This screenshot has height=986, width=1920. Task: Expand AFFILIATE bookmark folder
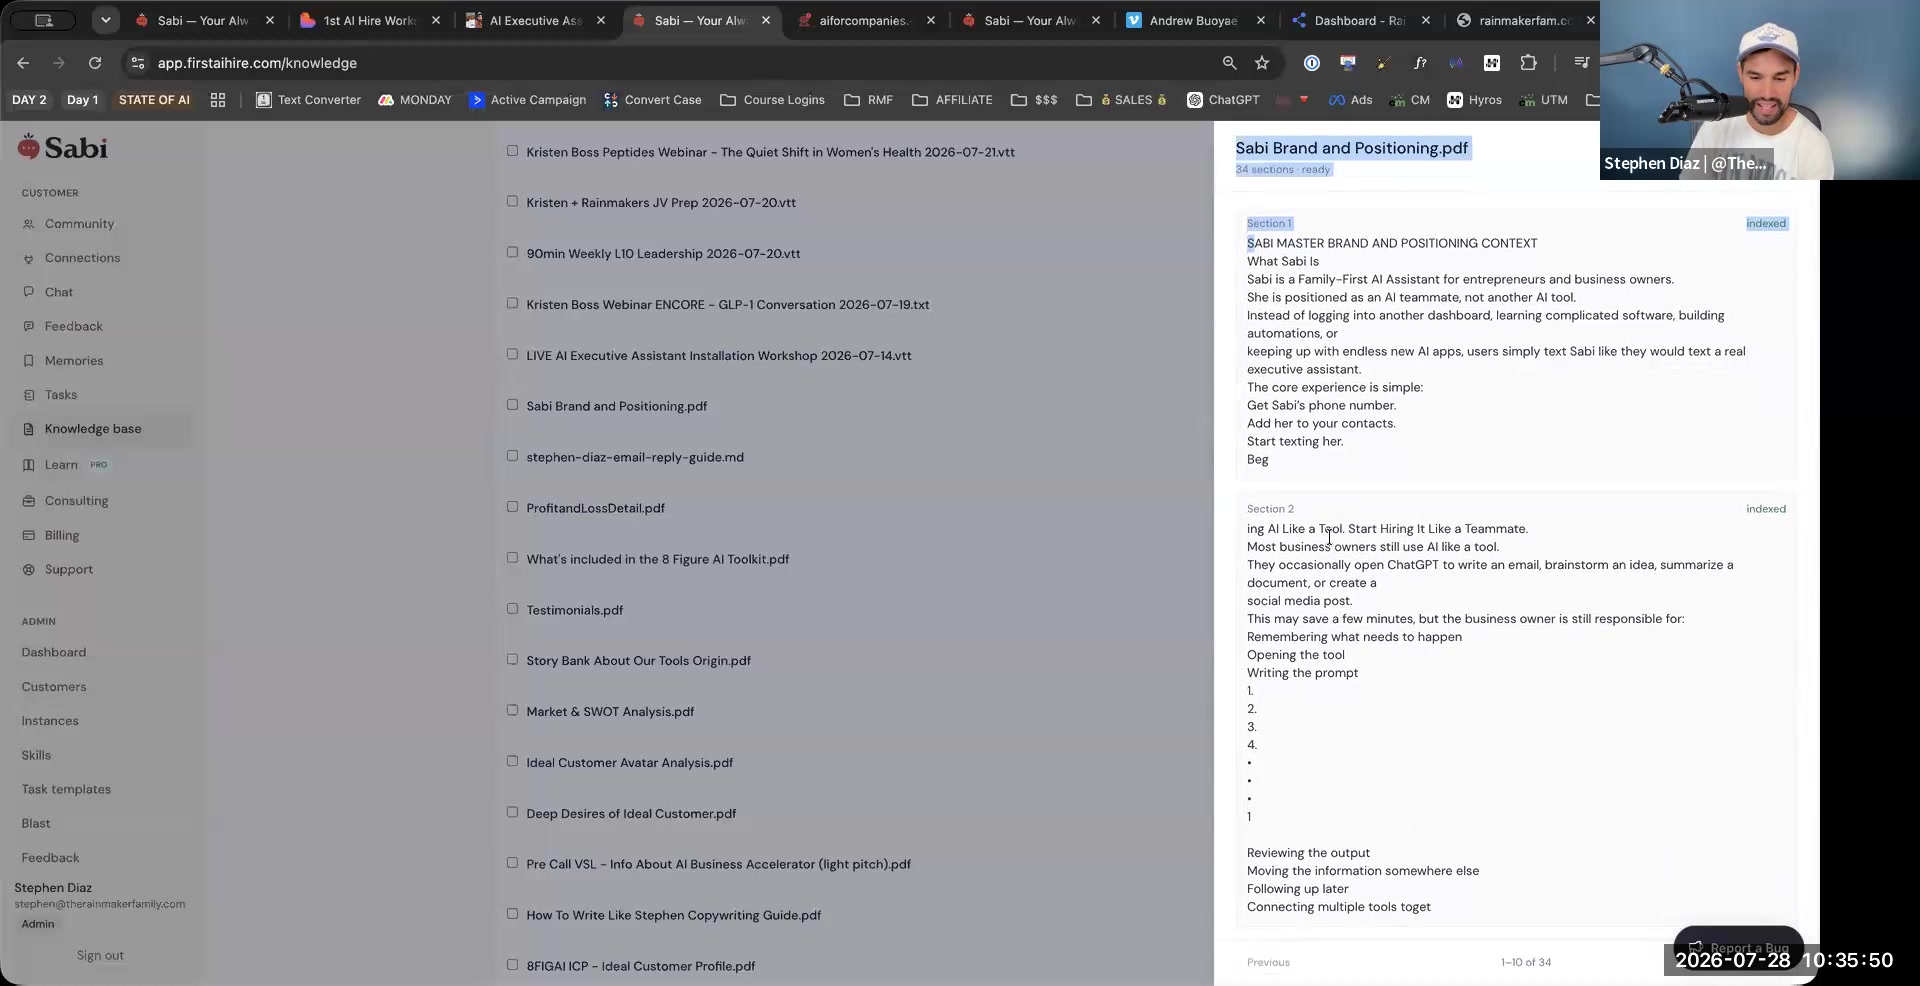click(x=952, y=100)
